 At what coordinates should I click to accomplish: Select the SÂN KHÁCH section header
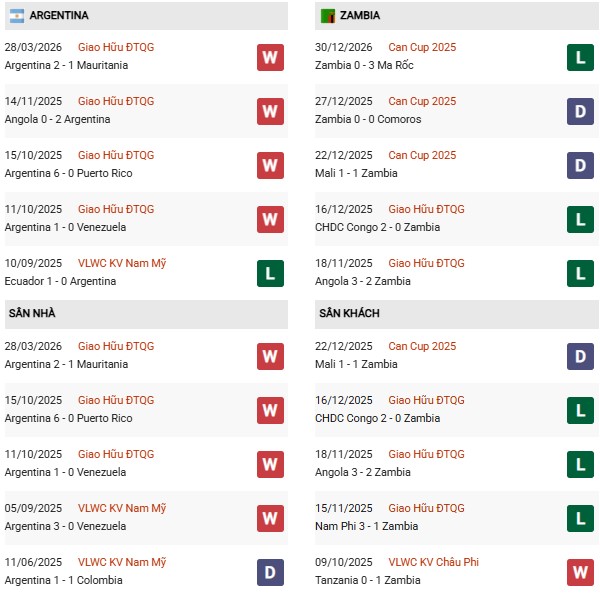click(349, 314)
